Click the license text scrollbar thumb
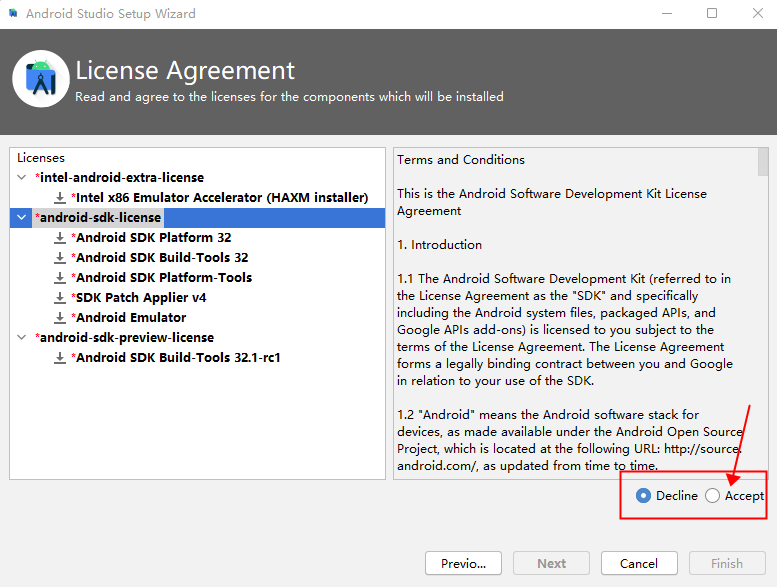The width and height of the screenshot is (777, 587). click(763, 162)
